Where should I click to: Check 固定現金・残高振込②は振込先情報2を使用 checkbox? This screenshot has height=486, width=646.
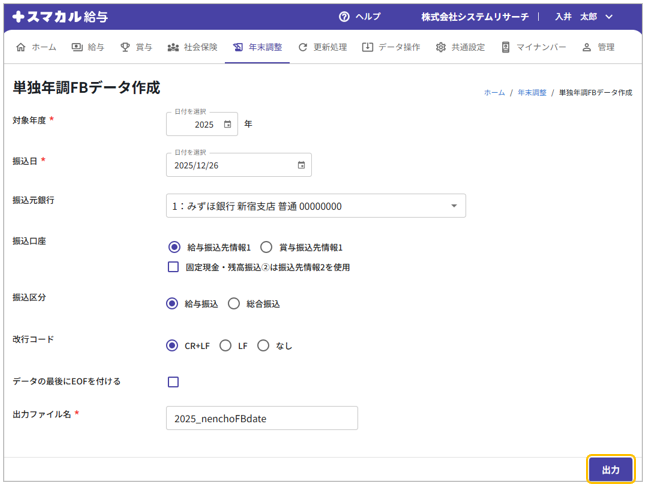(x=173, y=267)
